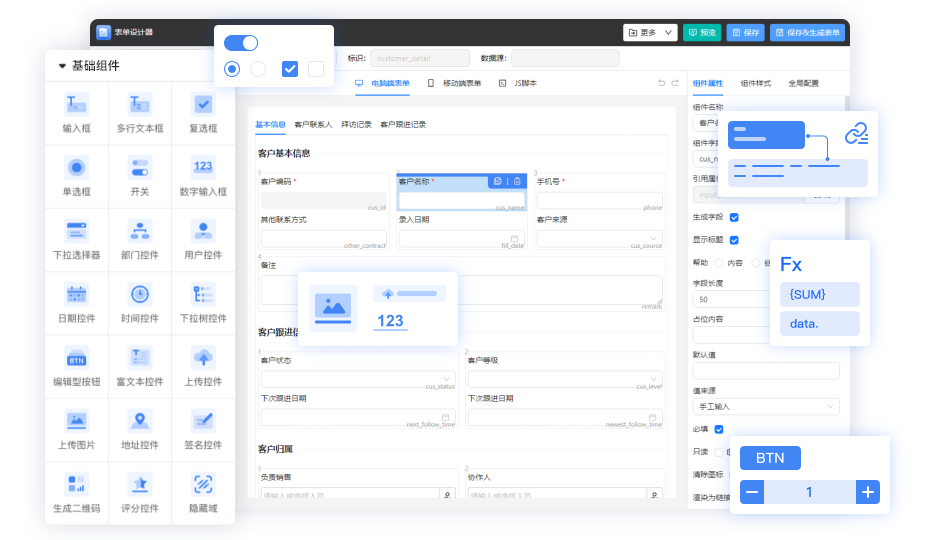Collapse the 基础组件 section
The width and height of the screenshot is (940, 540).
click(62, 66)
